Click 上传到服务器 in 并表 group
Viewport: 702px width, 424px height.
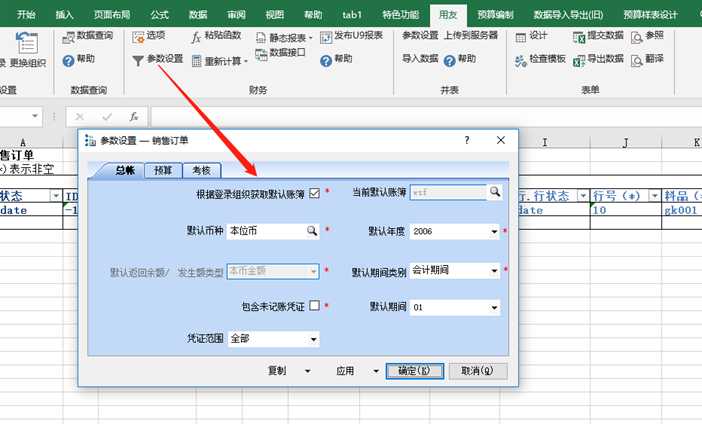click(471, 35)
